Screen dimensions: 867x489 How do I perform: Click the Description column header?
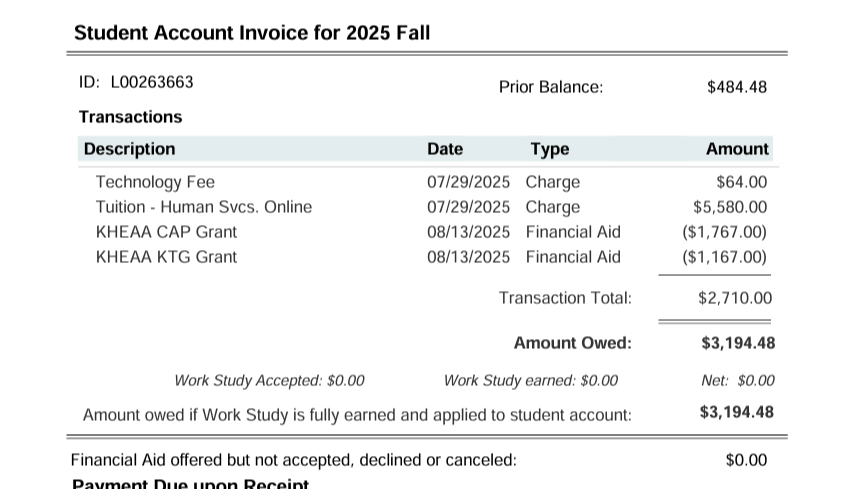tap(129, 149)
